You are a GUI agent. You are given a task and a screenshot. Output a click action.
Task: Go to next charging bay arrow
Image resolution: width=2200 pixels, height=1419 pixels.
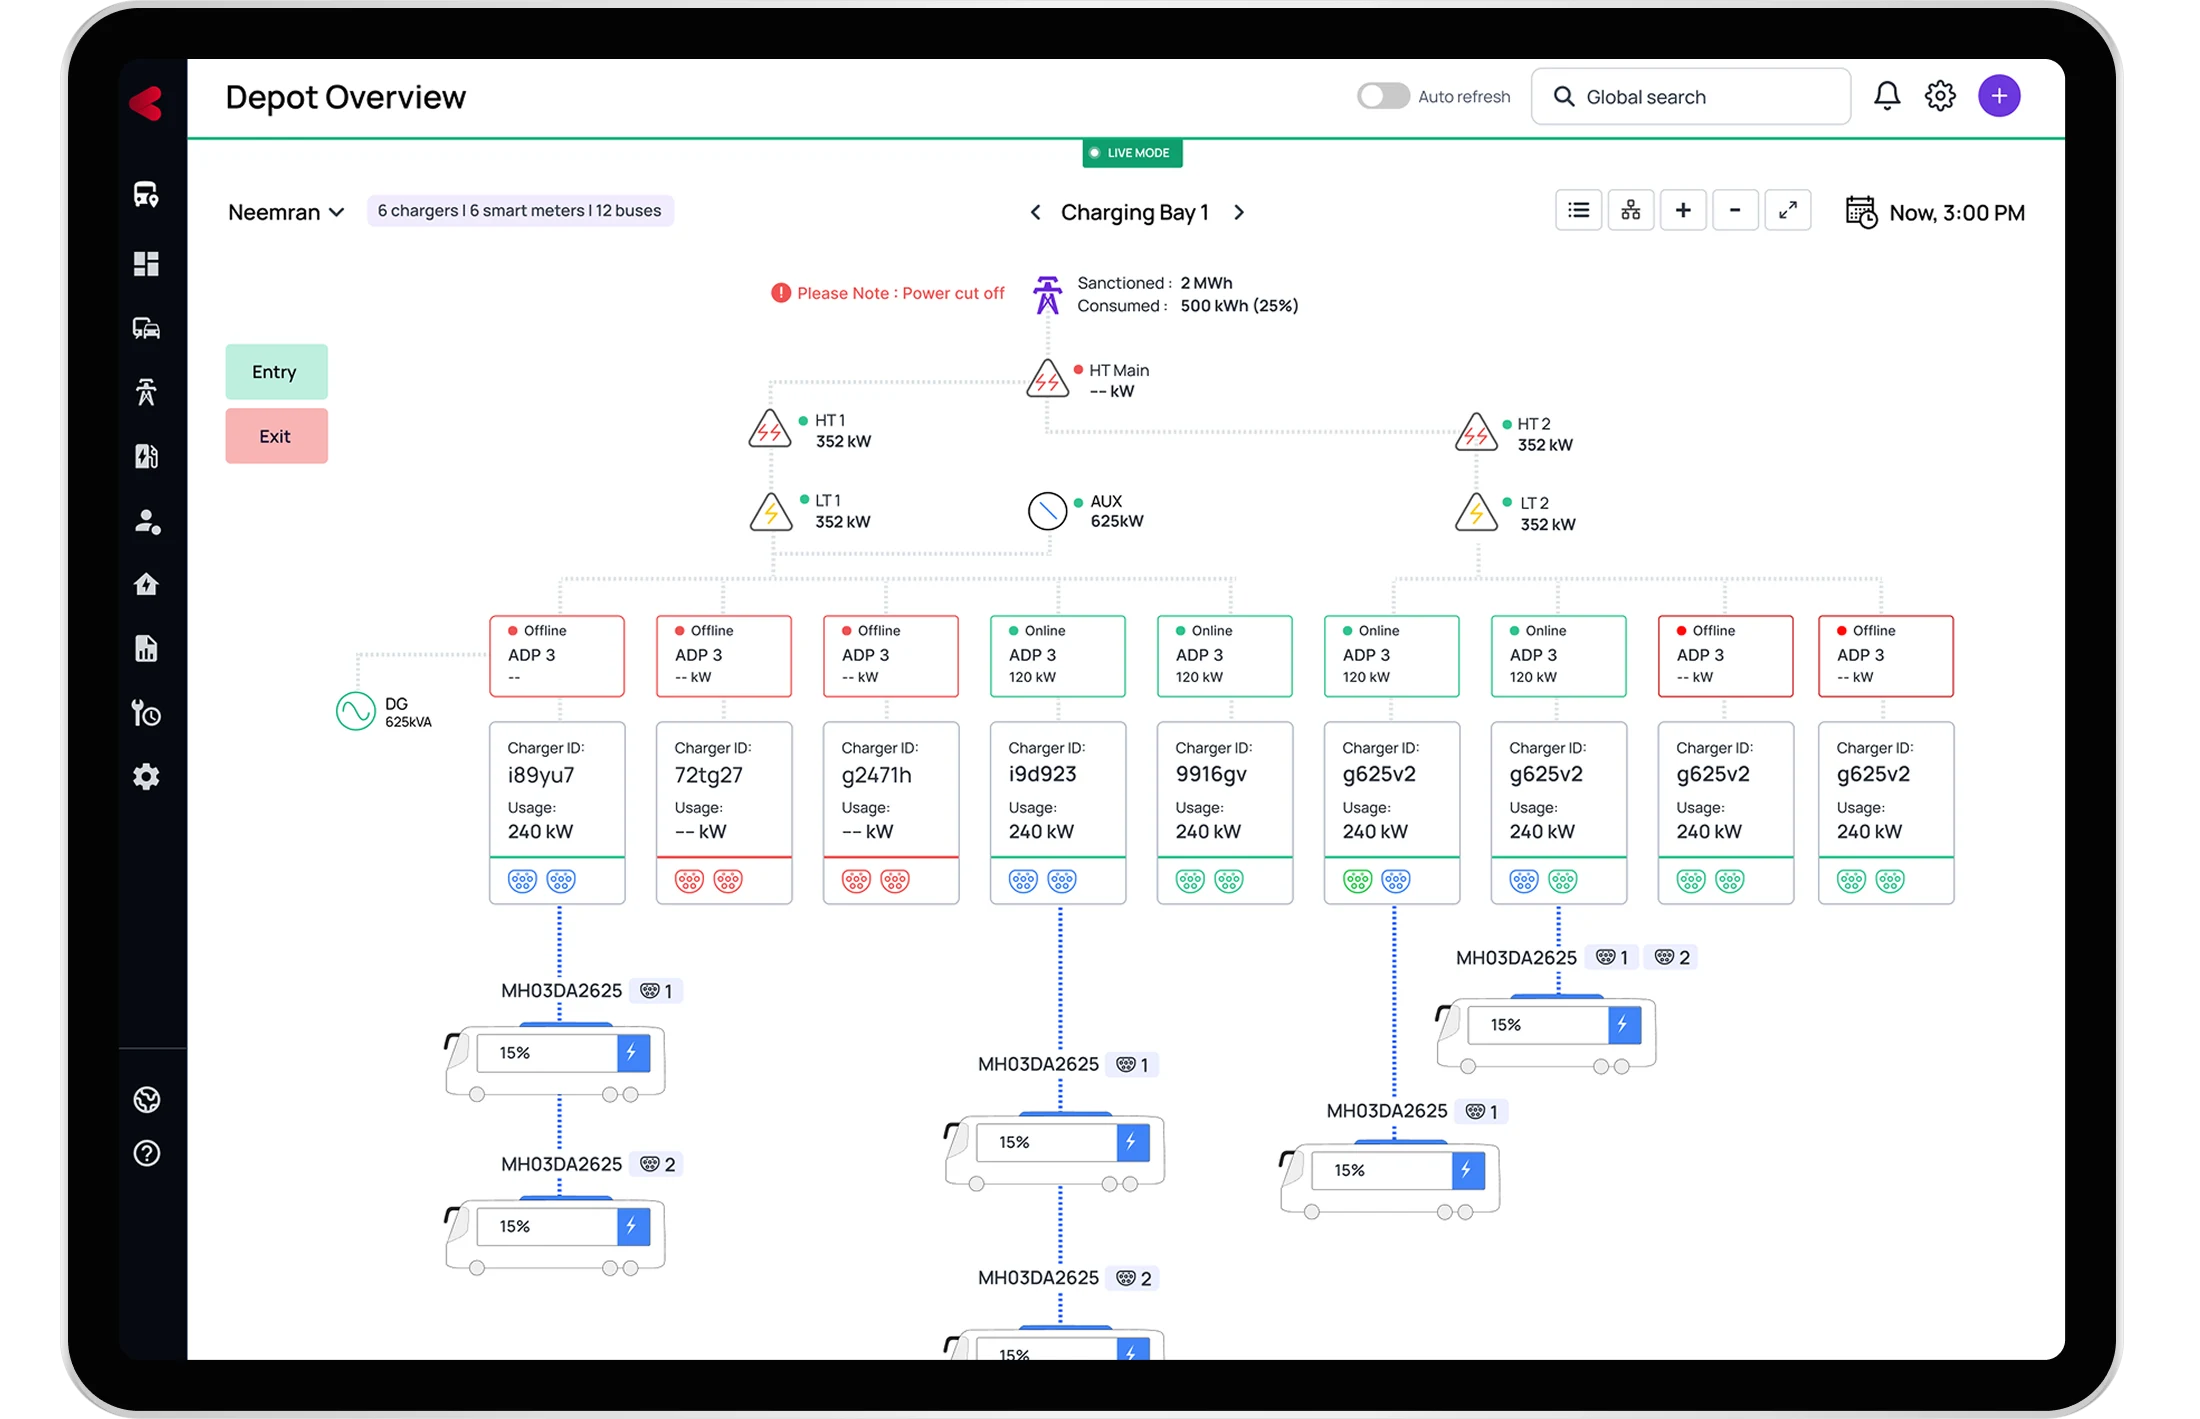pos(1239,212)
